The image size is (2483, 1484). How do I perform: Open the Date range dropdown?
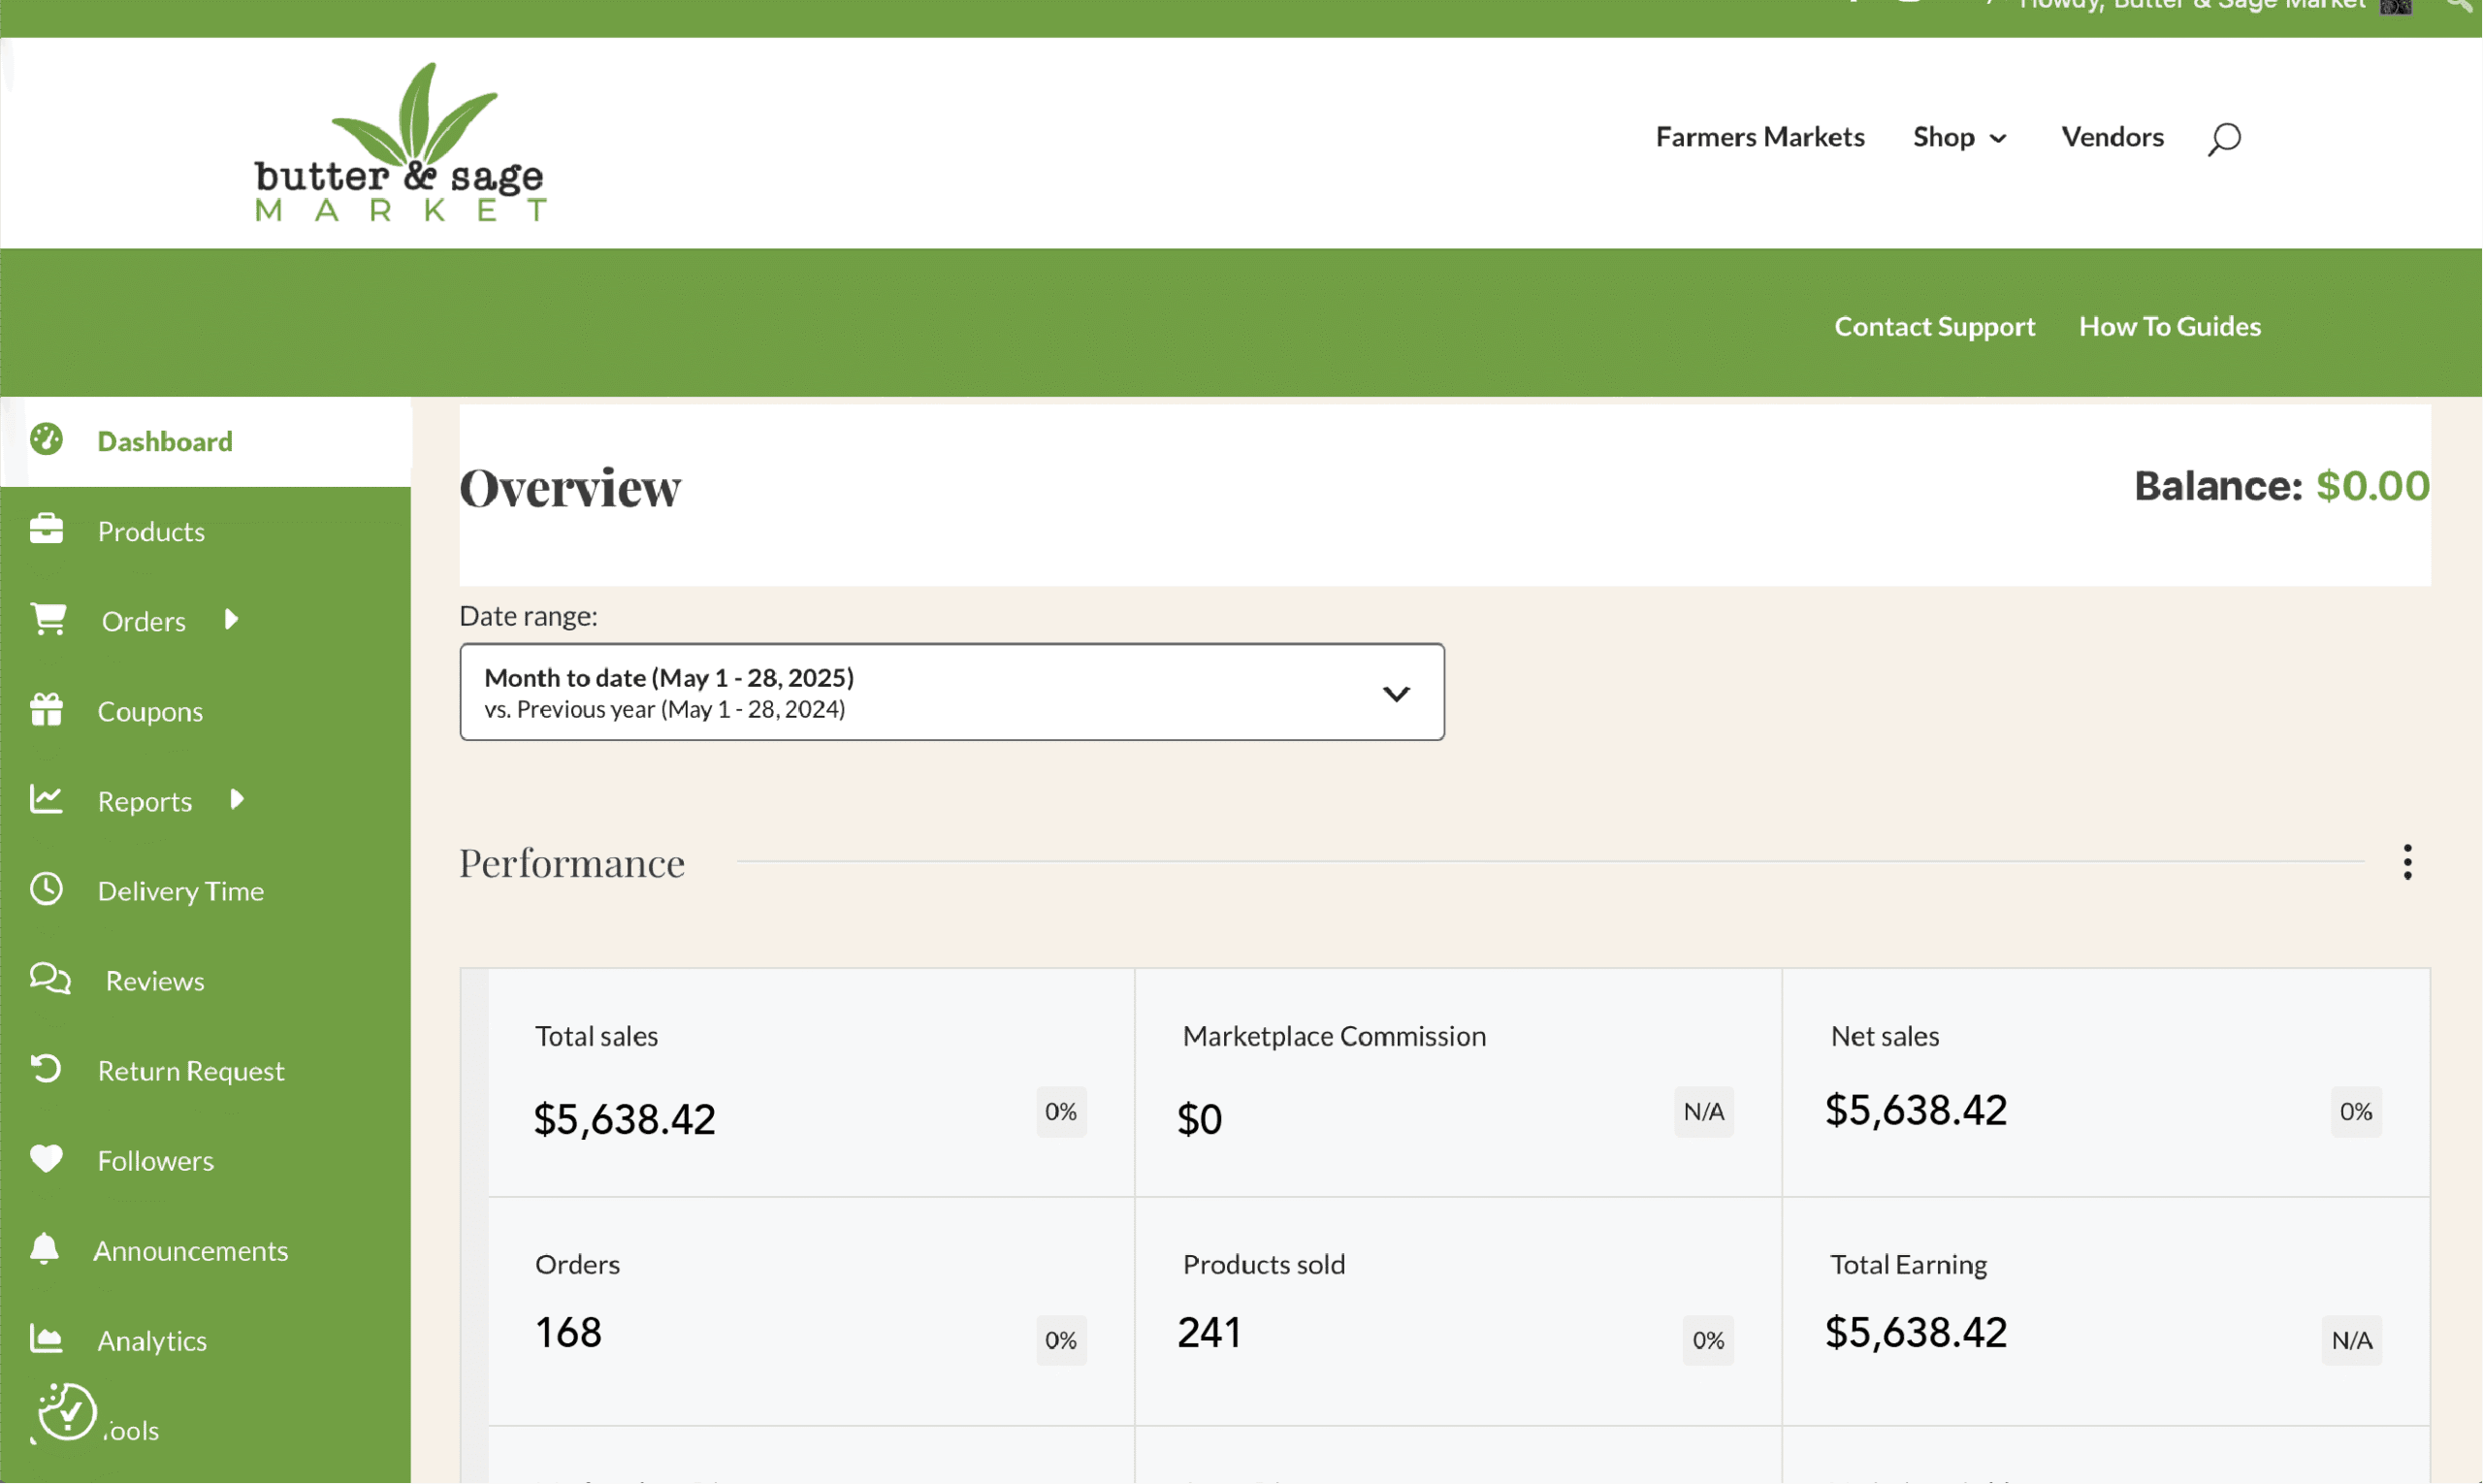click(x=952, y=692)
